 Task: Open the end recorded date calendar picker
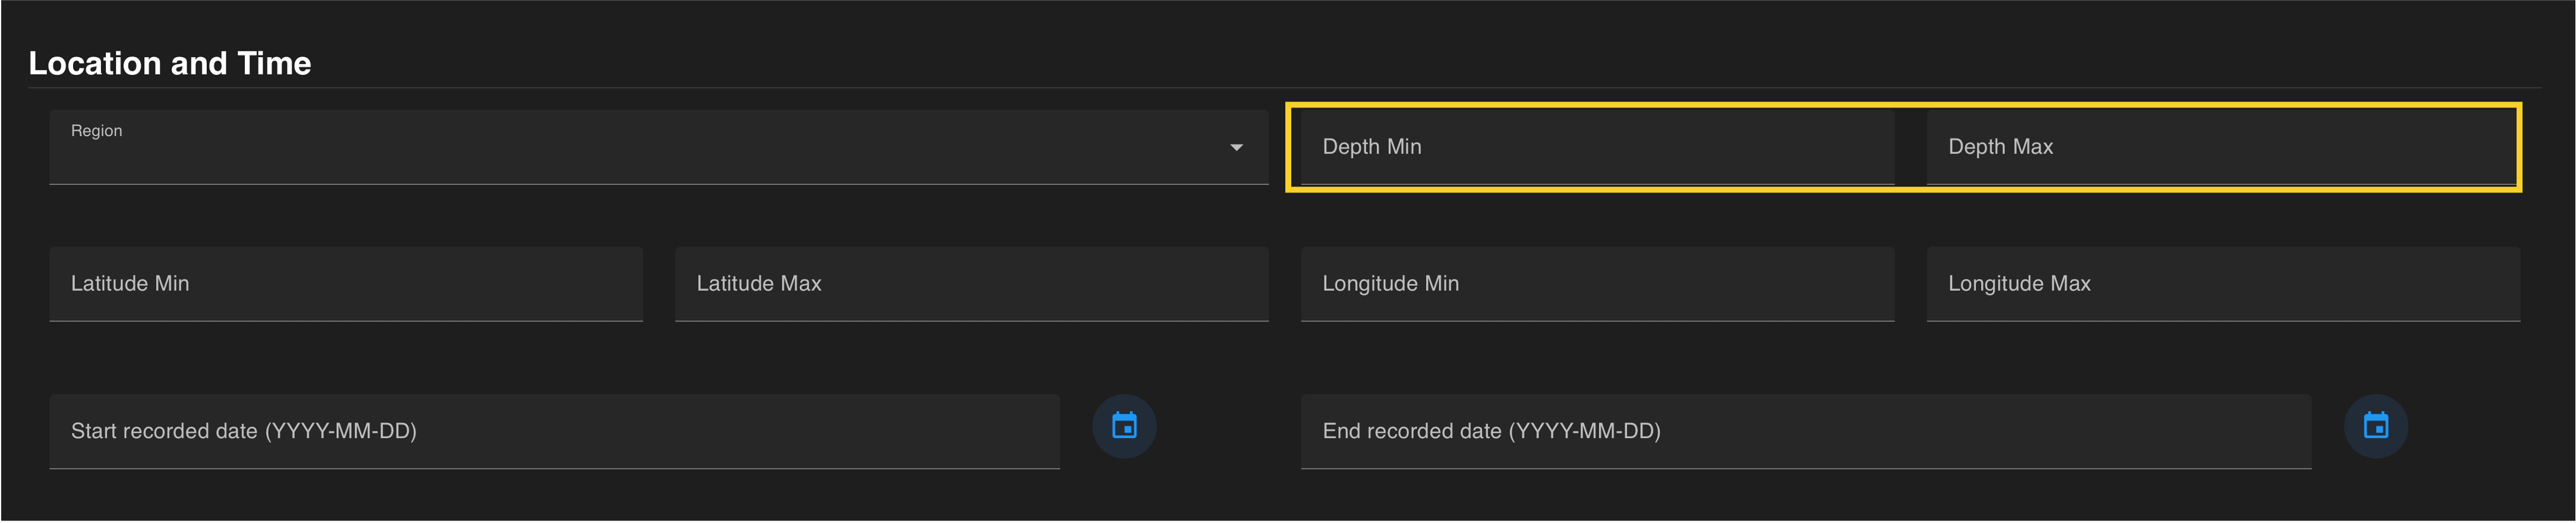[x=2375, y=426]
